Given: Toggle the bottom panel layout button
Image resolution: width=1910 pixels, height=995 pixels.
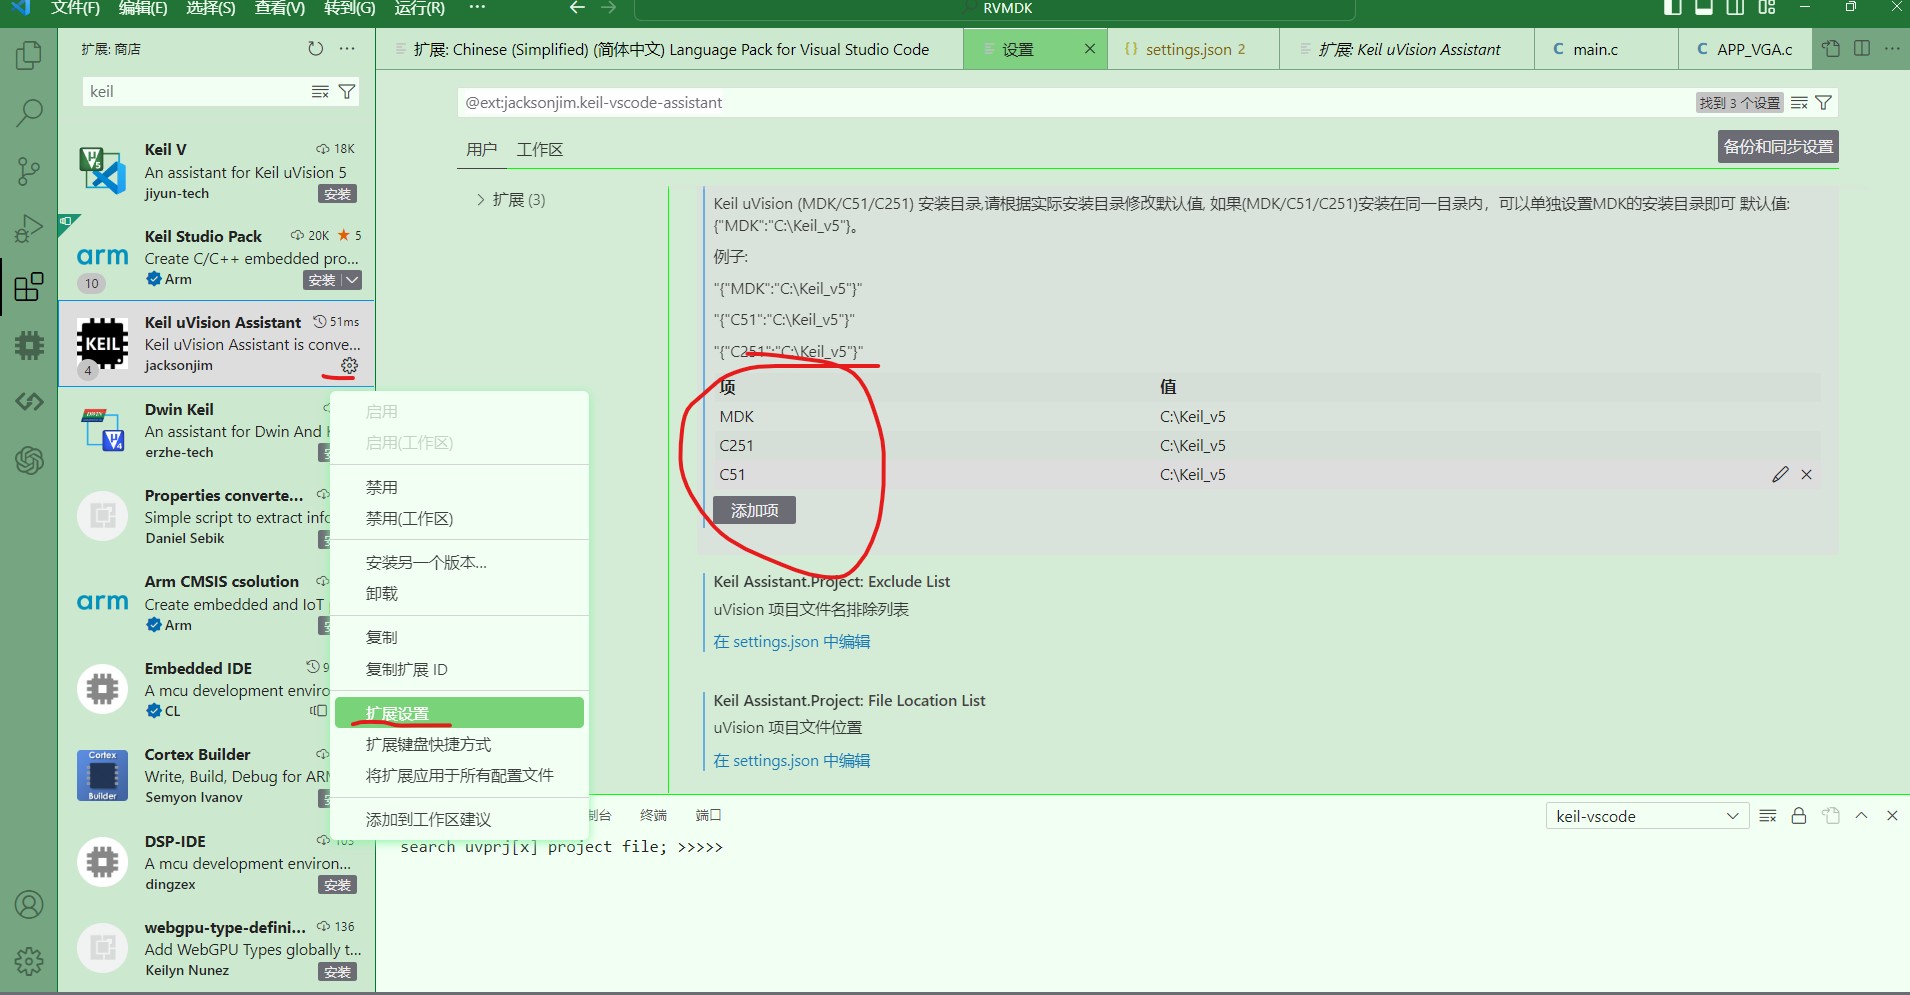Looking at the screenshot, I should (1704, 8).
